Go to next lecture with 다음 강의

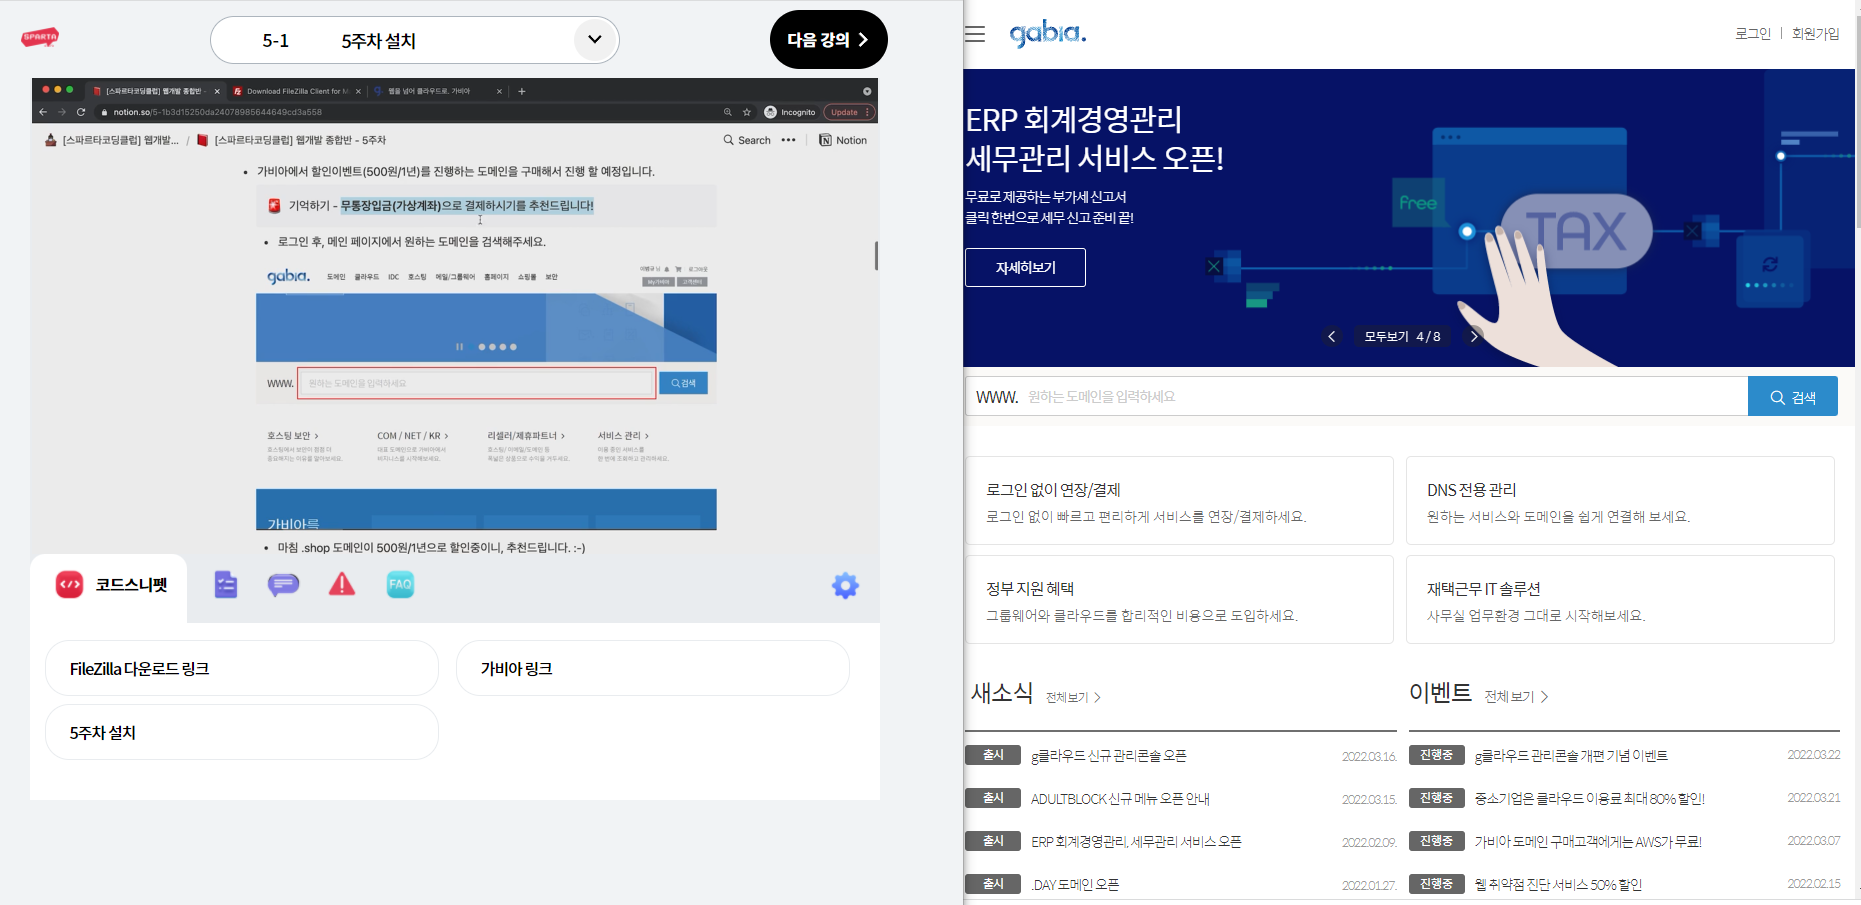pyautogui.click(x=828, y=40)
